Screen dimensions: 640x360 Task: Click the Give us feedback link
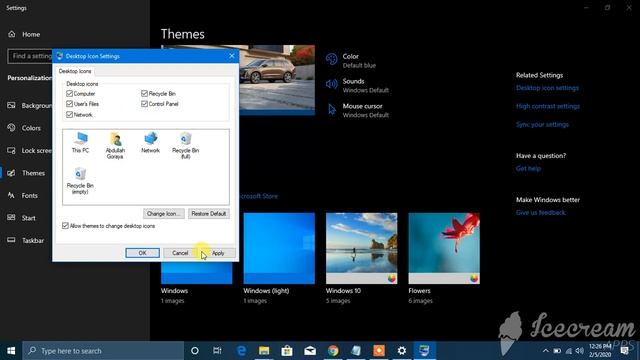pos(540,212)
